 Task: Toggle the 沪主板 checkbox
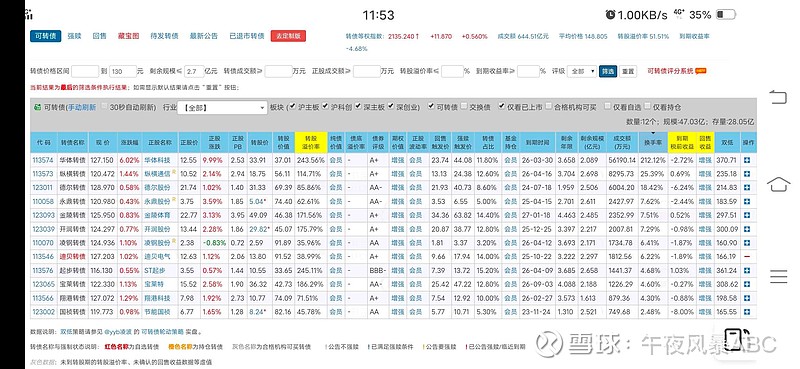coord(292,107)
